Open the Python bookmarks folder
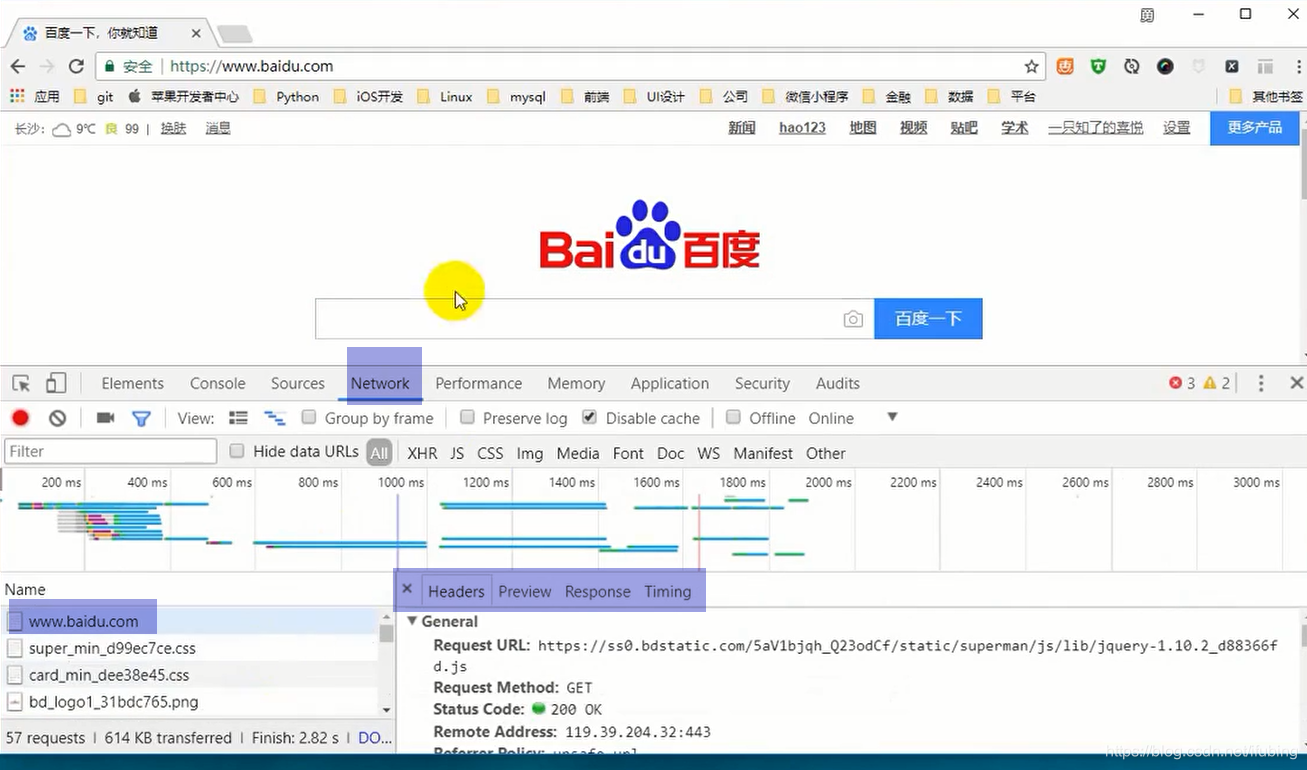This screenshot has height=770, width=1307. [x=286, y=97]
